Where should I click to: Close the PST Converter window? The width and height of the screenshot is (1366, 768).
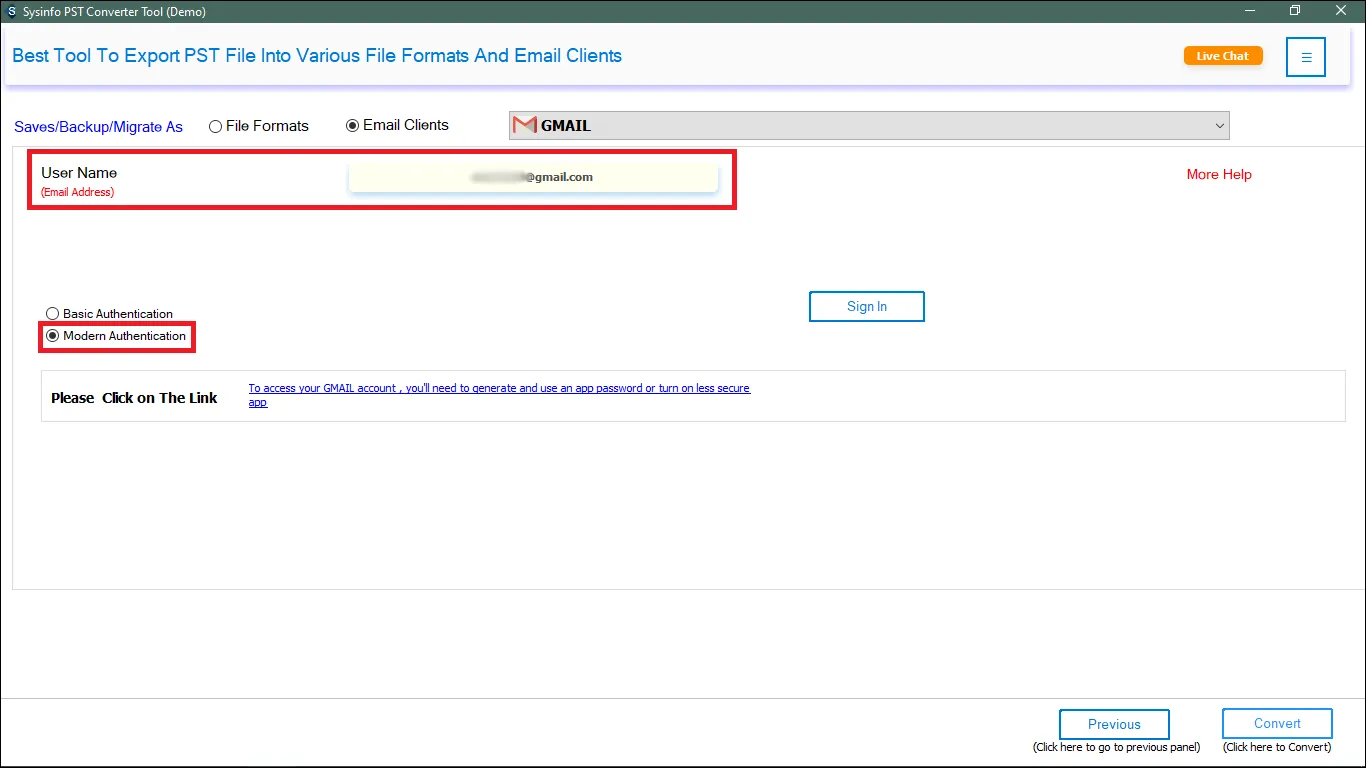[x=1341, y=11]
